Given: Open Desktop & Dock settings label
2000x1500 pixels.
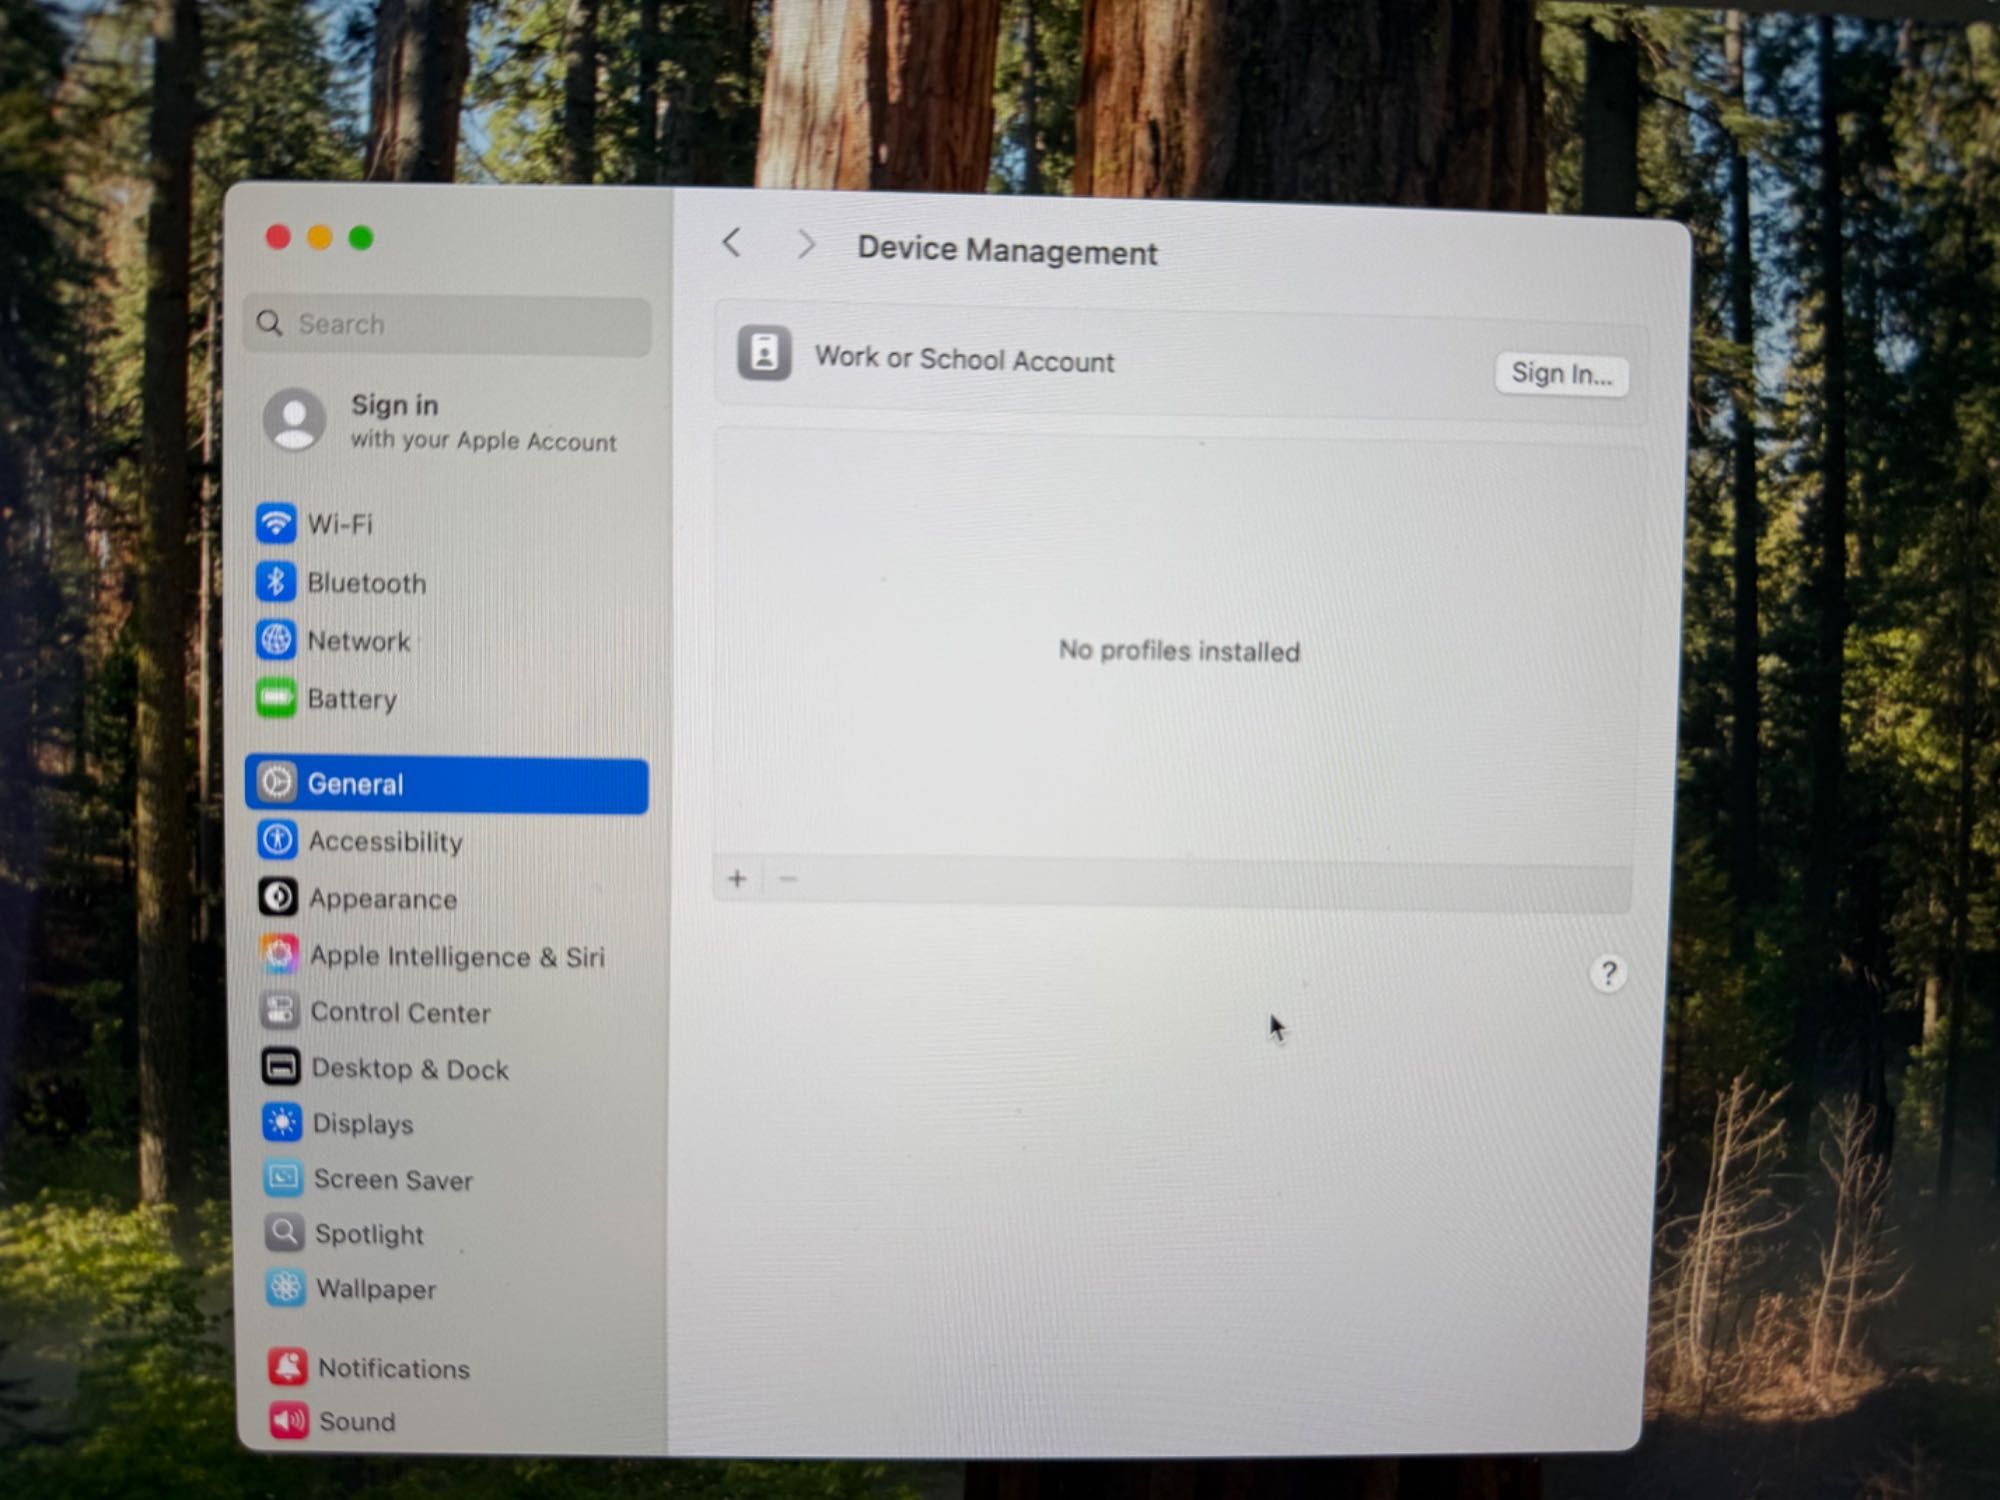Looking at the screenshot, I should 410,1069.
